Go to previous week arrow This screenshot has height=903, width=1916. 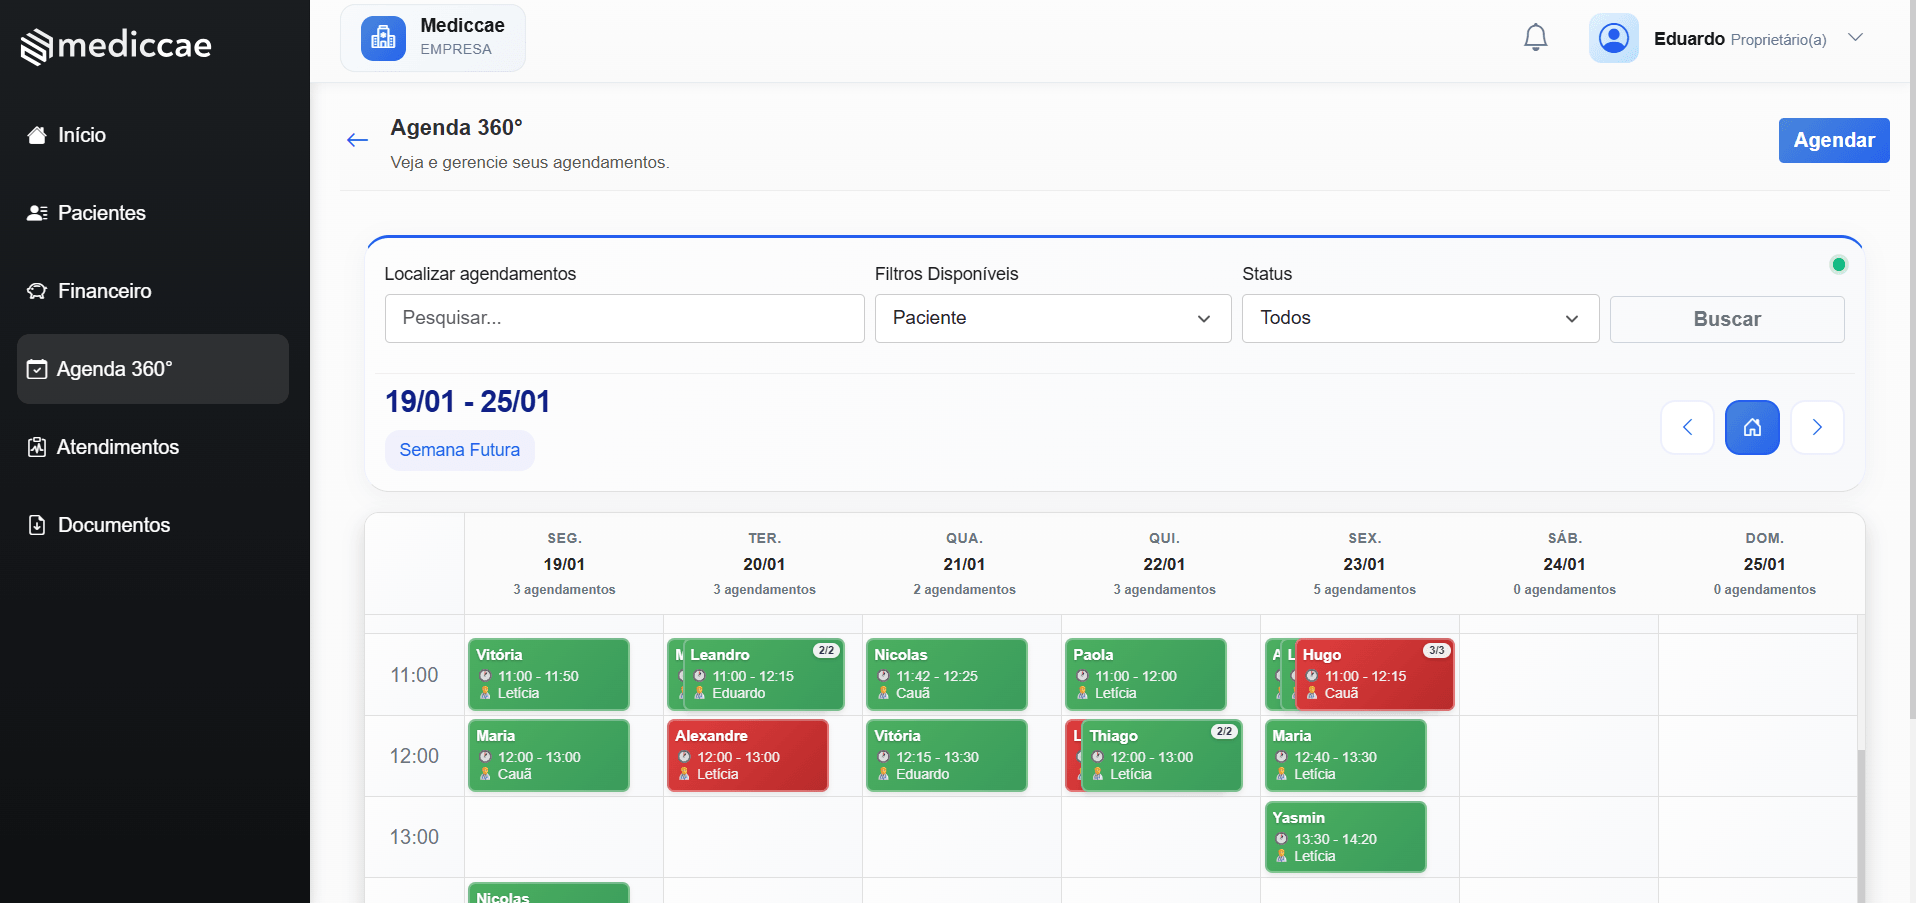tap(1687, 428)
